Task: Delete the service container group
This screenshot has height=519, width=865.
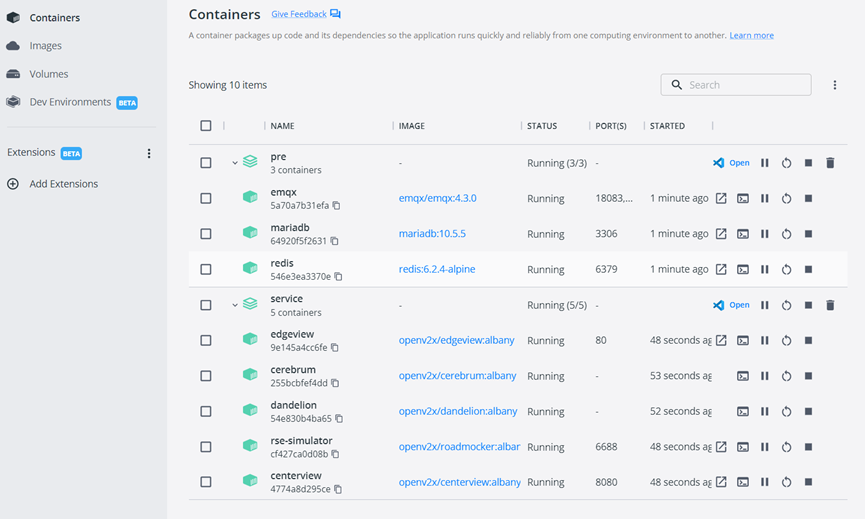Action: 830,305
